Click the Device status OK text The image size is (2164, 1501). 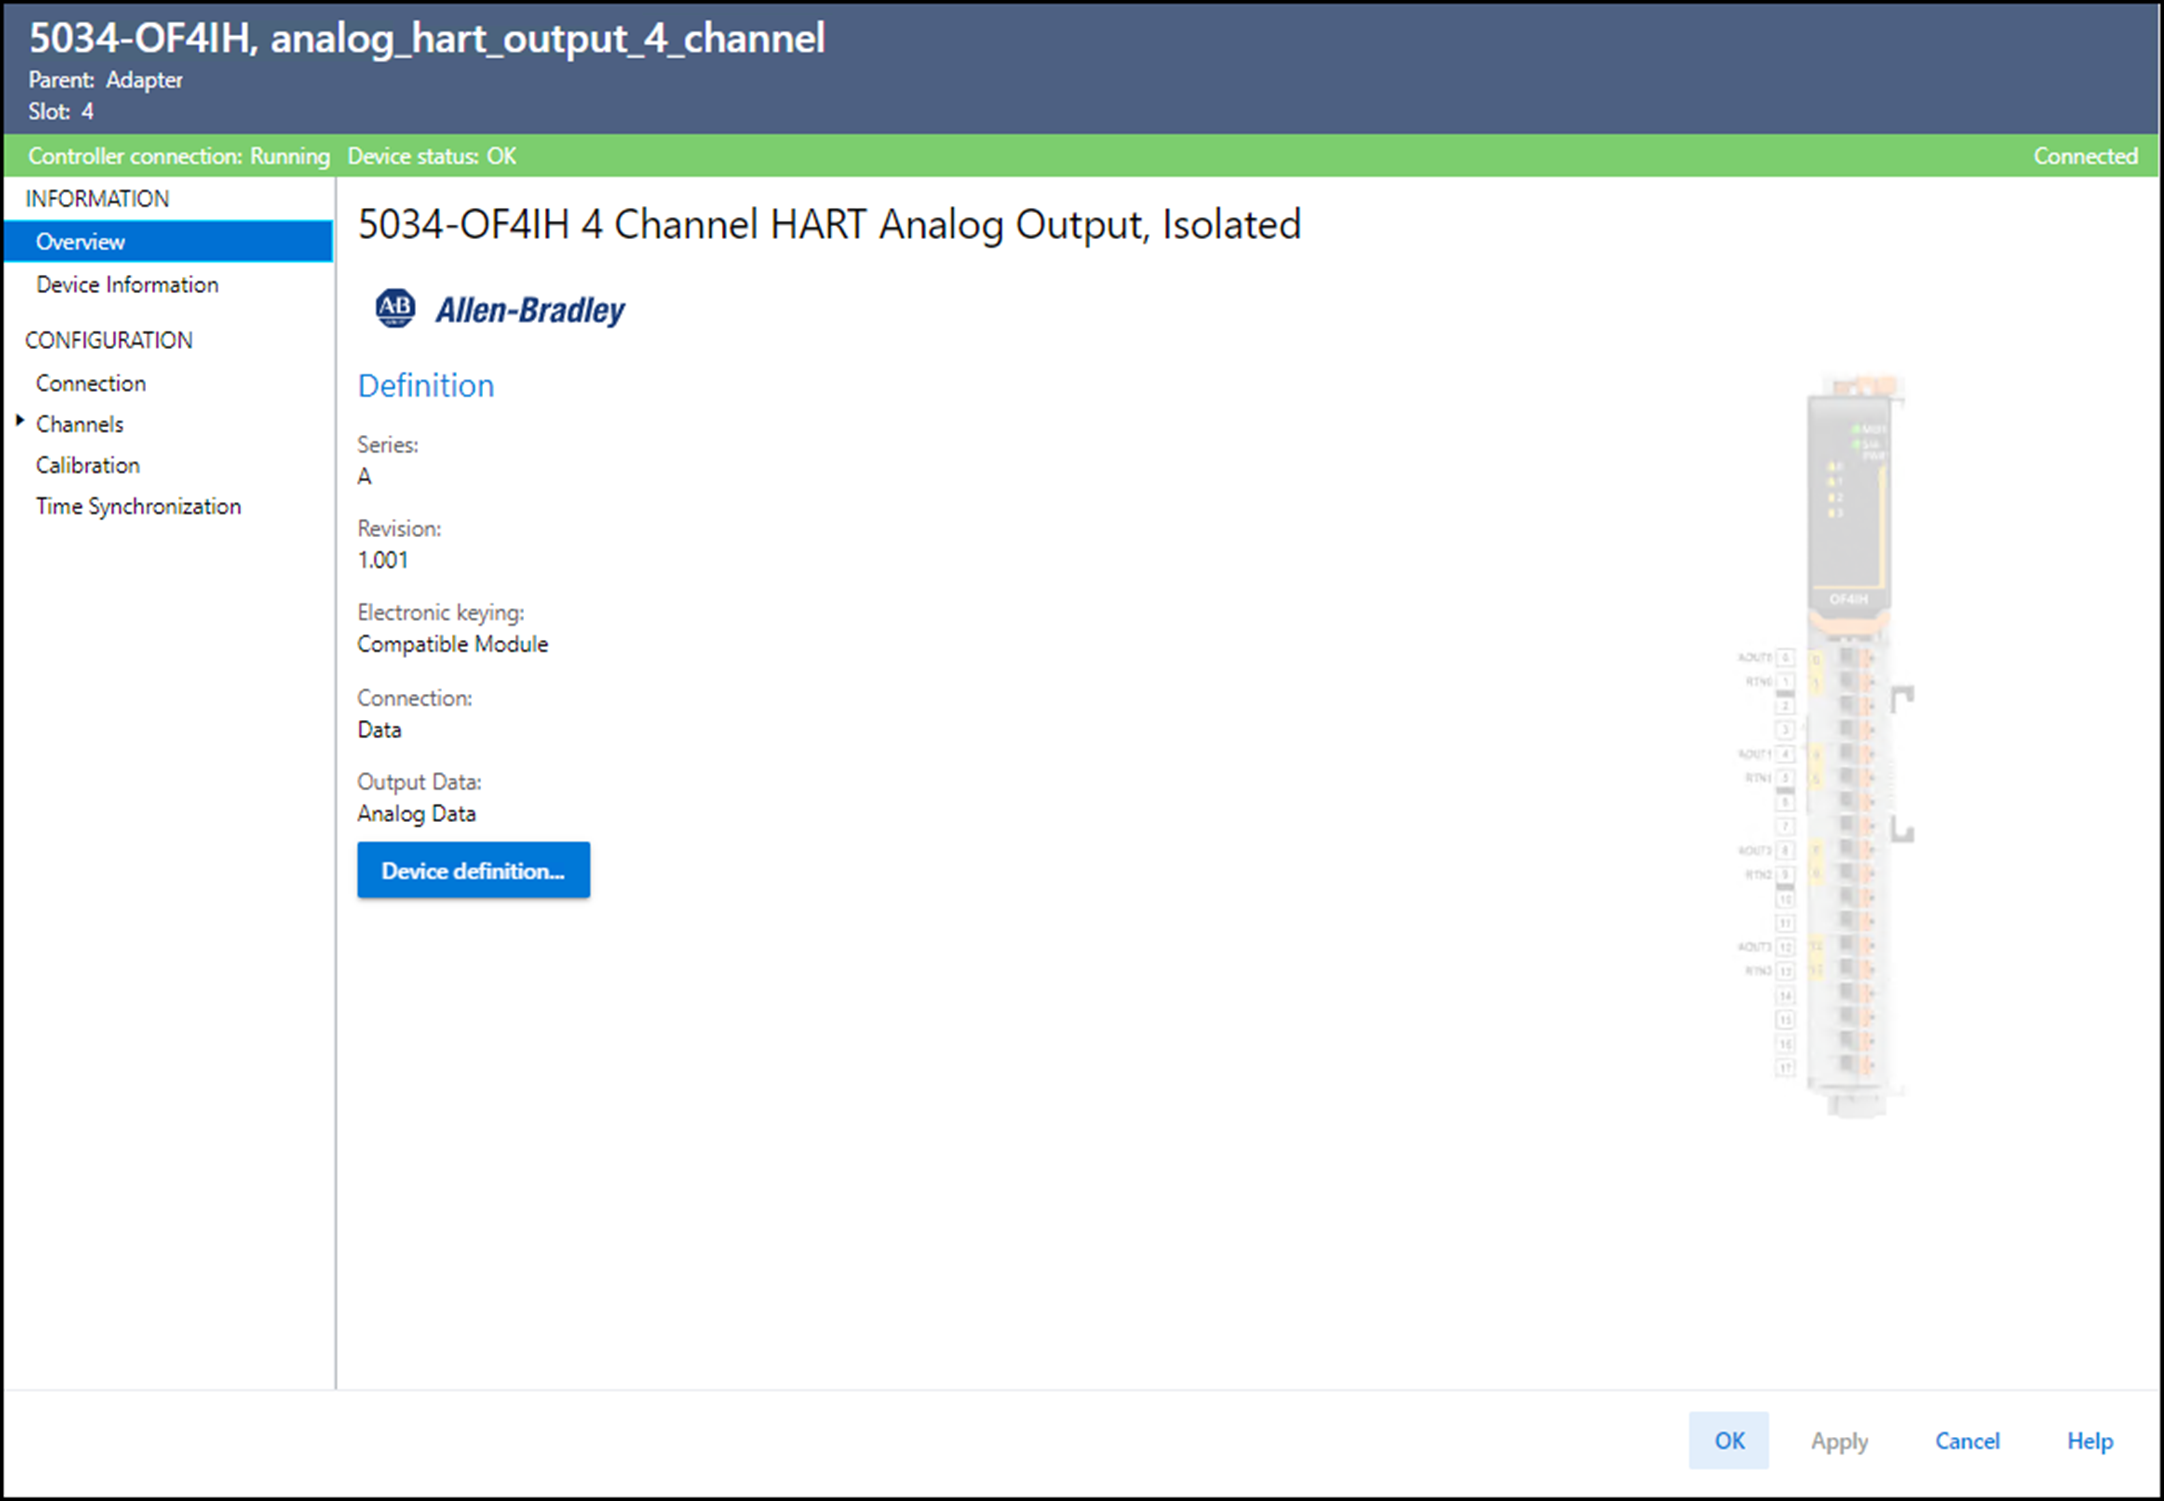coord(432,157)
